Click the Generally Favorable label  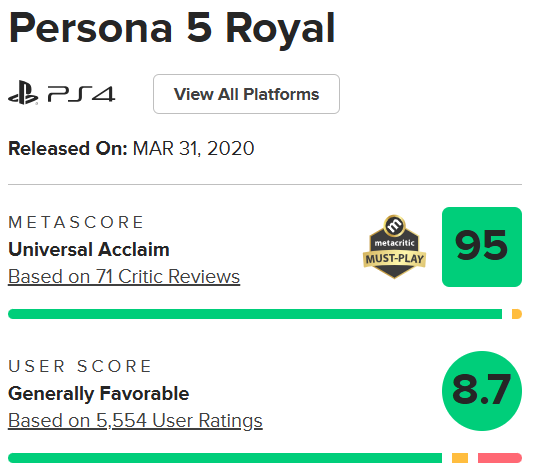pyautogui.click(x=99, y=394)
